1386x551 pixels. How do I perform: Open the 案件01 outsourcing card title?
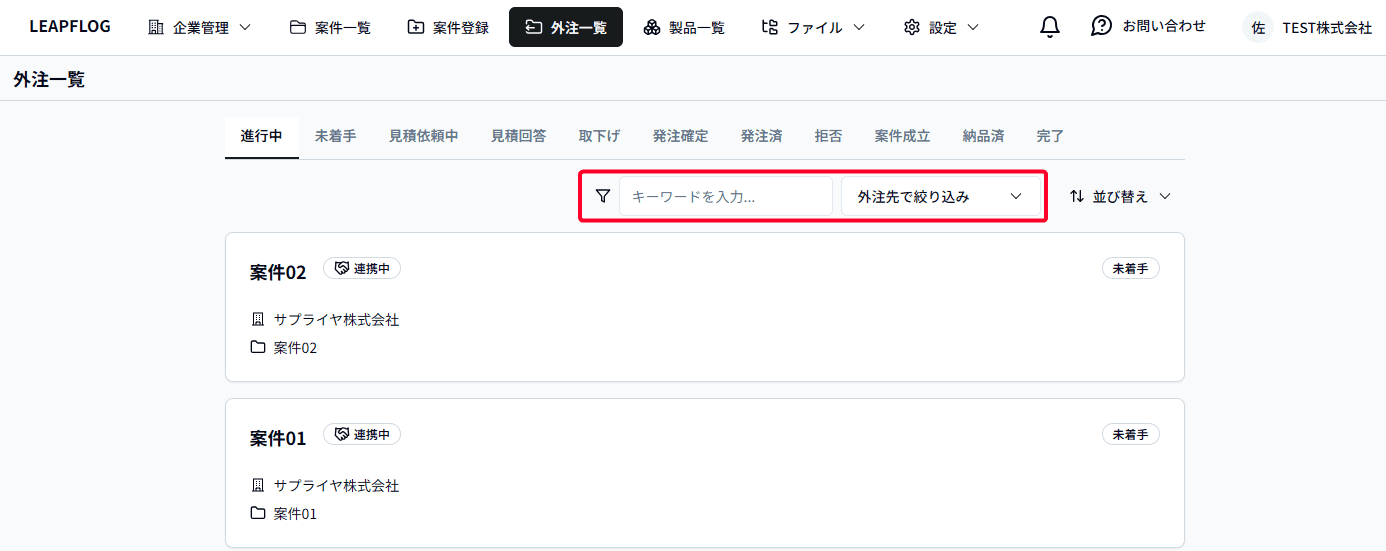pyautogui.click(x=278, y=438)
